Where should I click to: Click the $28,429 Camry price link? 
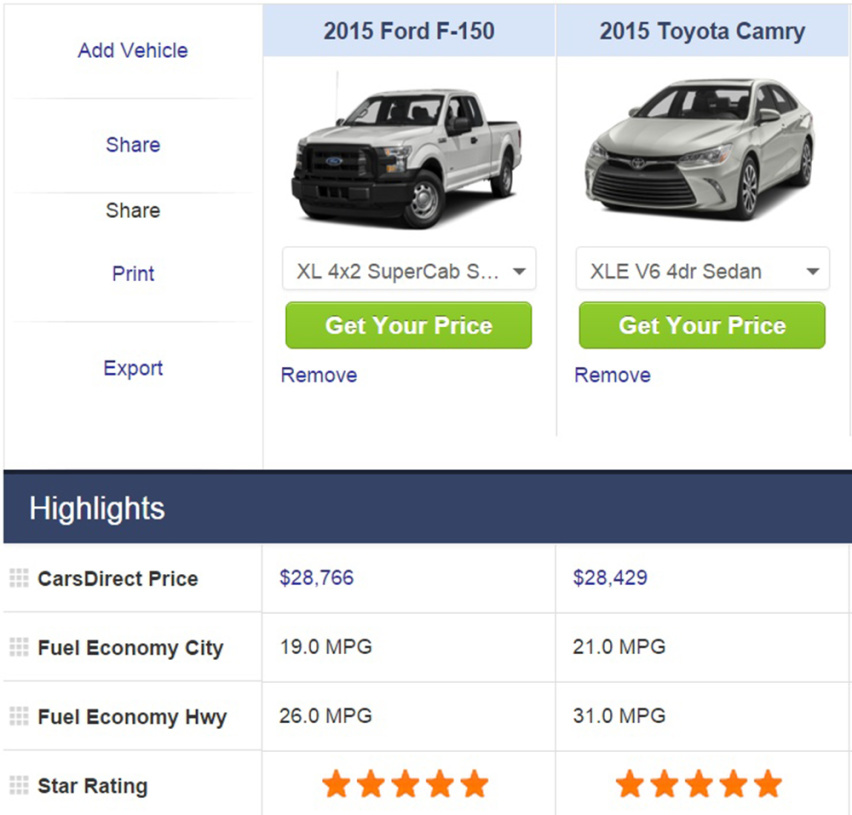(x=610, y=578)
